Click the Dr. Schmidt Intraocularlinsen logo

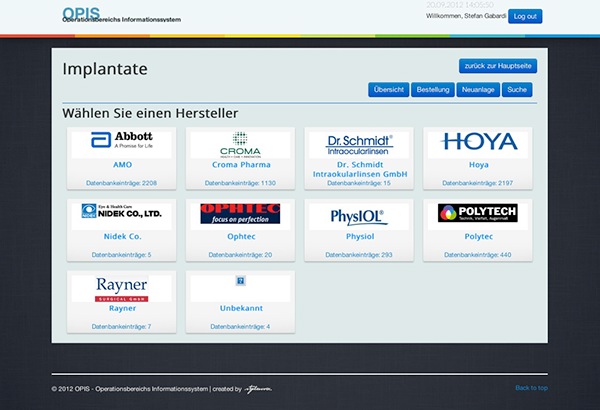tap(359, 145)
